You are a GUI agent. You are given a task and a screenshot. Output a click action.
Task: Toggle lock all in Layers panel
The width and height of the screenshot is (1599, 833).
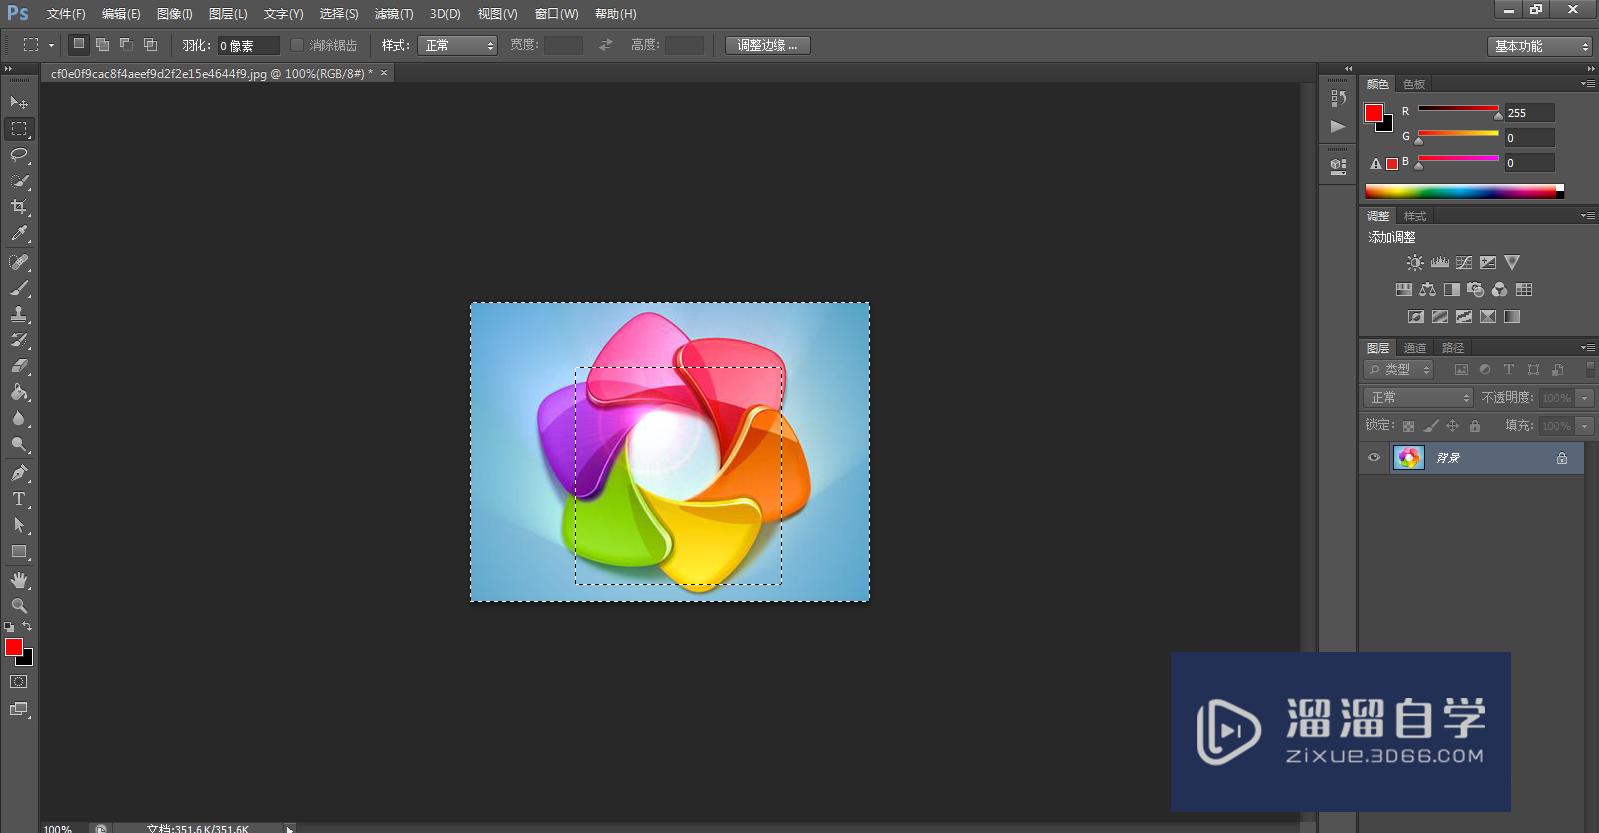pyautogui.click(x=1475, y=426)
